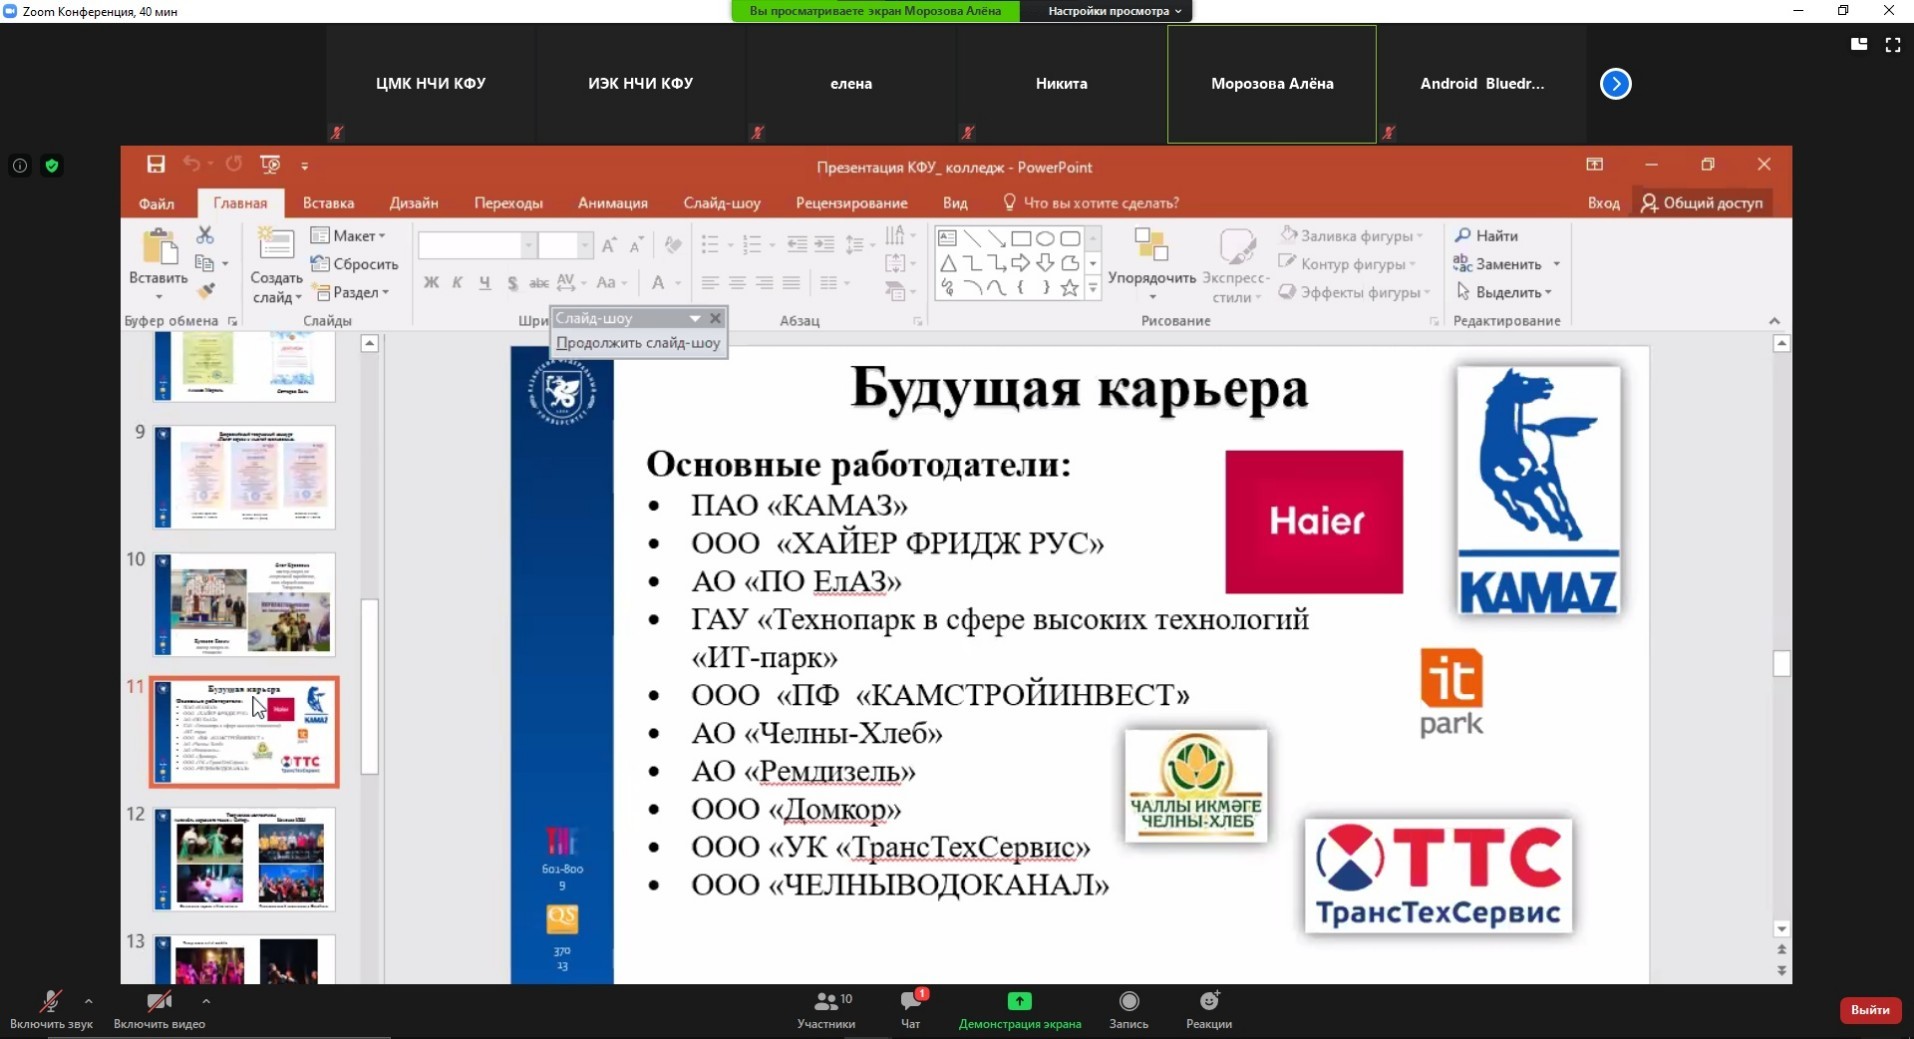
Task: Switch to the Анимация ribbon tab
Action: tap(612, 203)
